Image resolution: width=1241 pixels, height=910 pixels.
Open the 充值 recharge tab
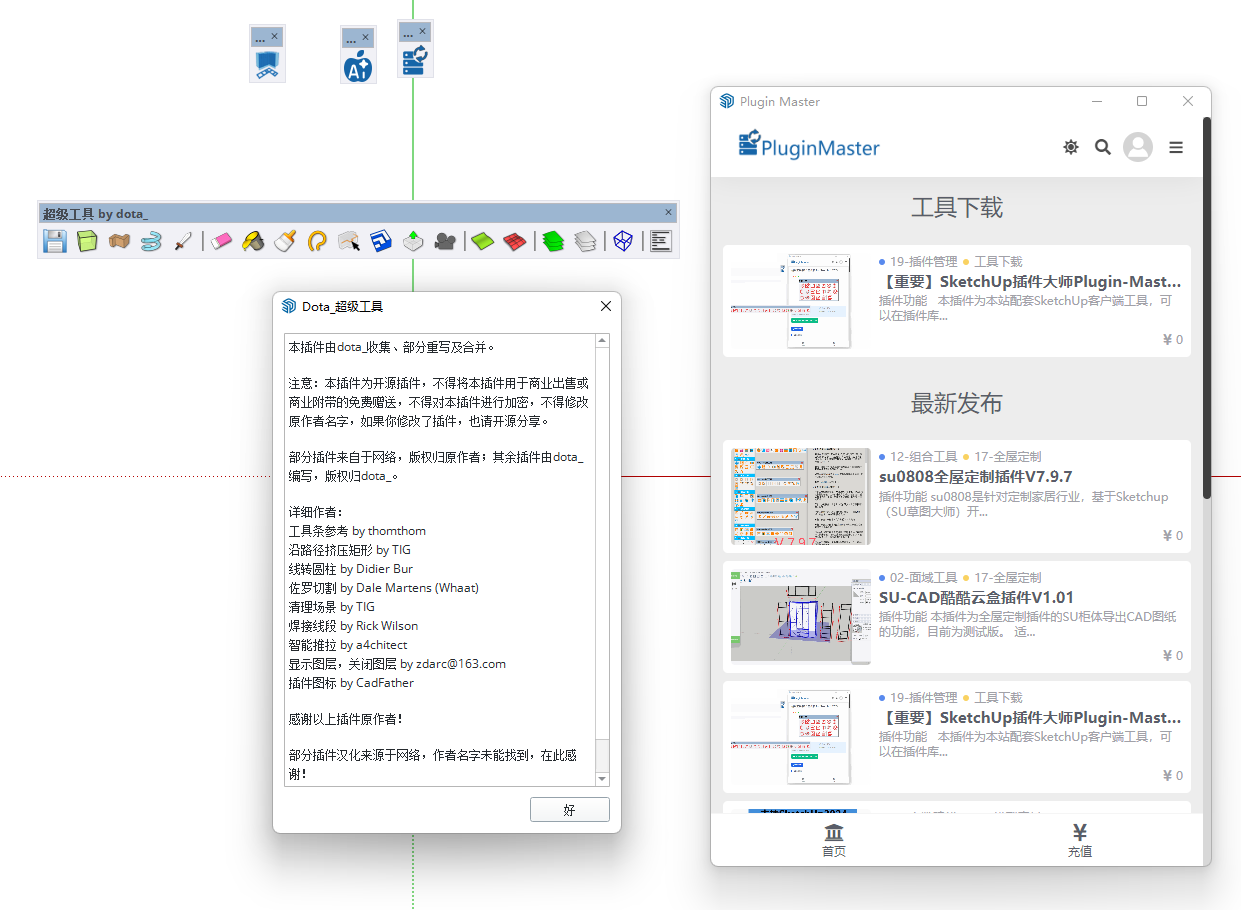[x=1080, y=839]
